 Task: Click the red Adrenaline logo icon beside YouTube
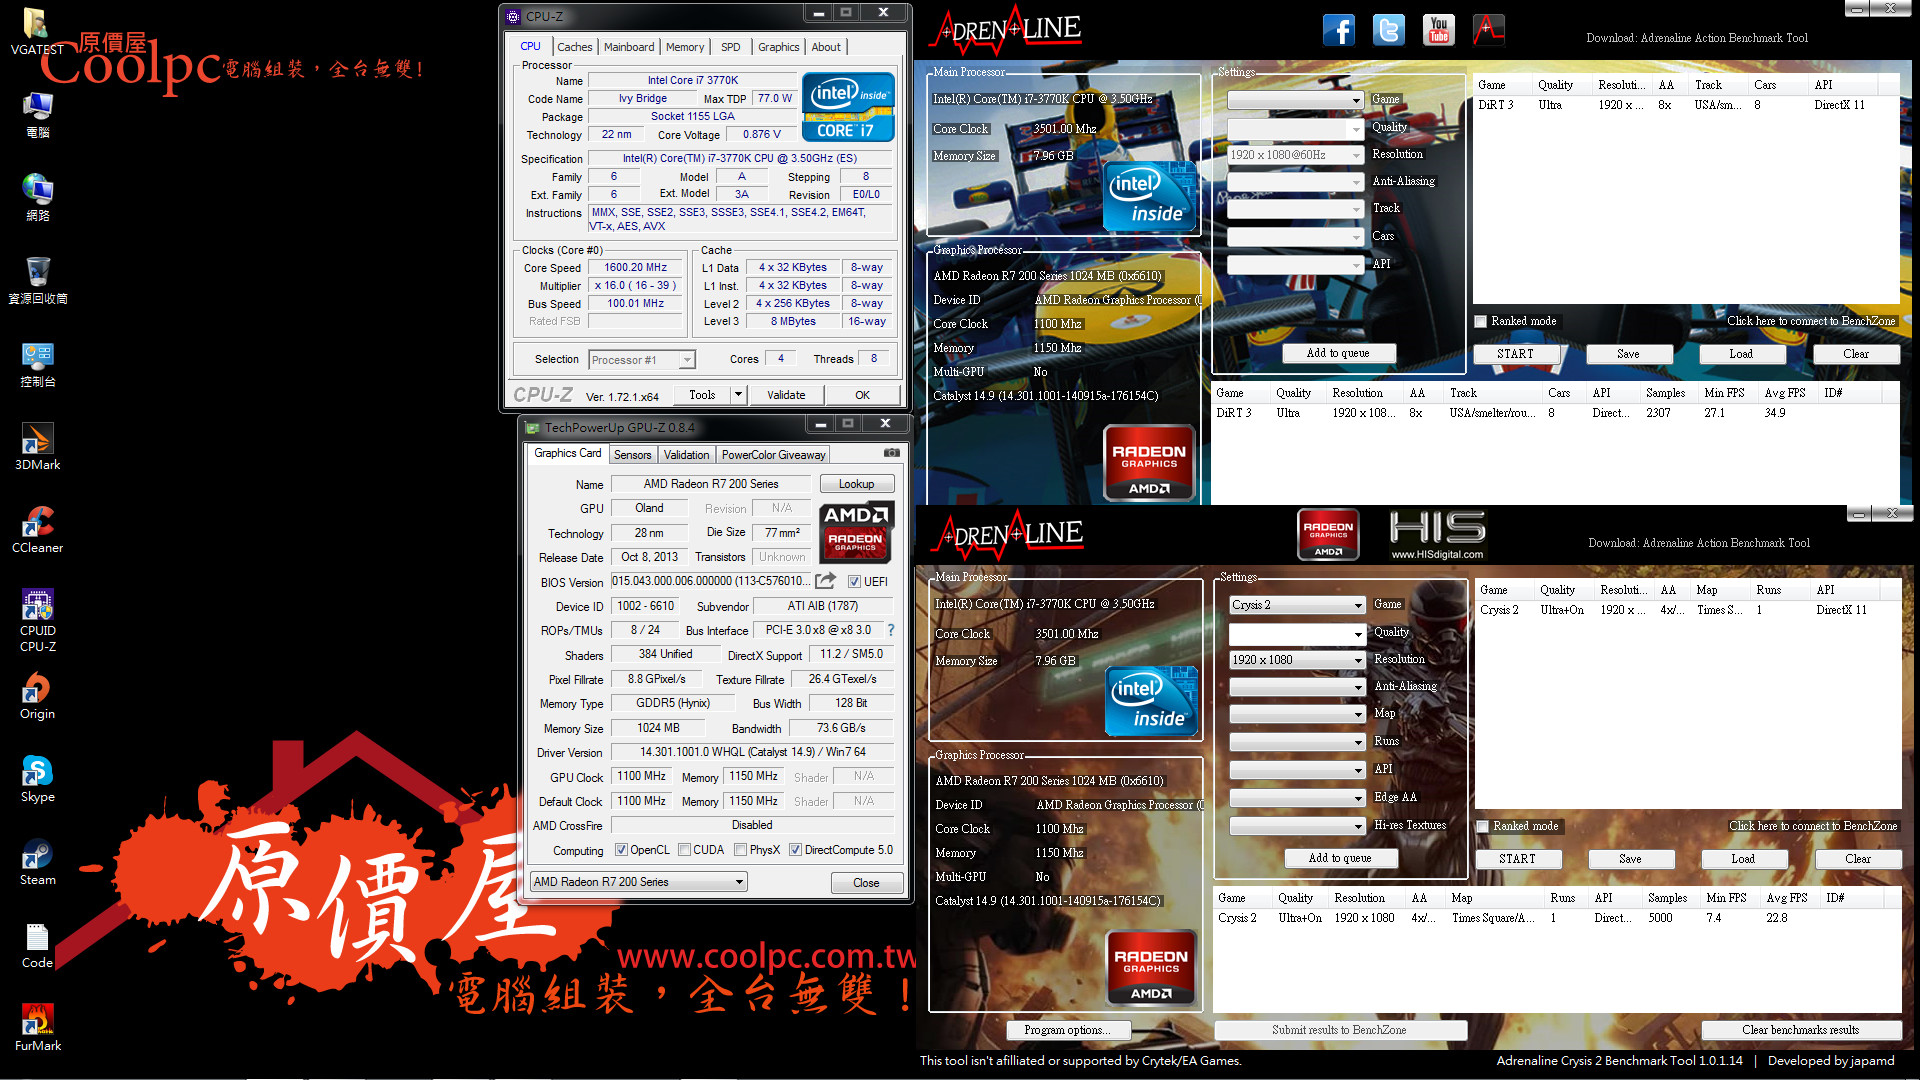click(x=1488, y=30)
